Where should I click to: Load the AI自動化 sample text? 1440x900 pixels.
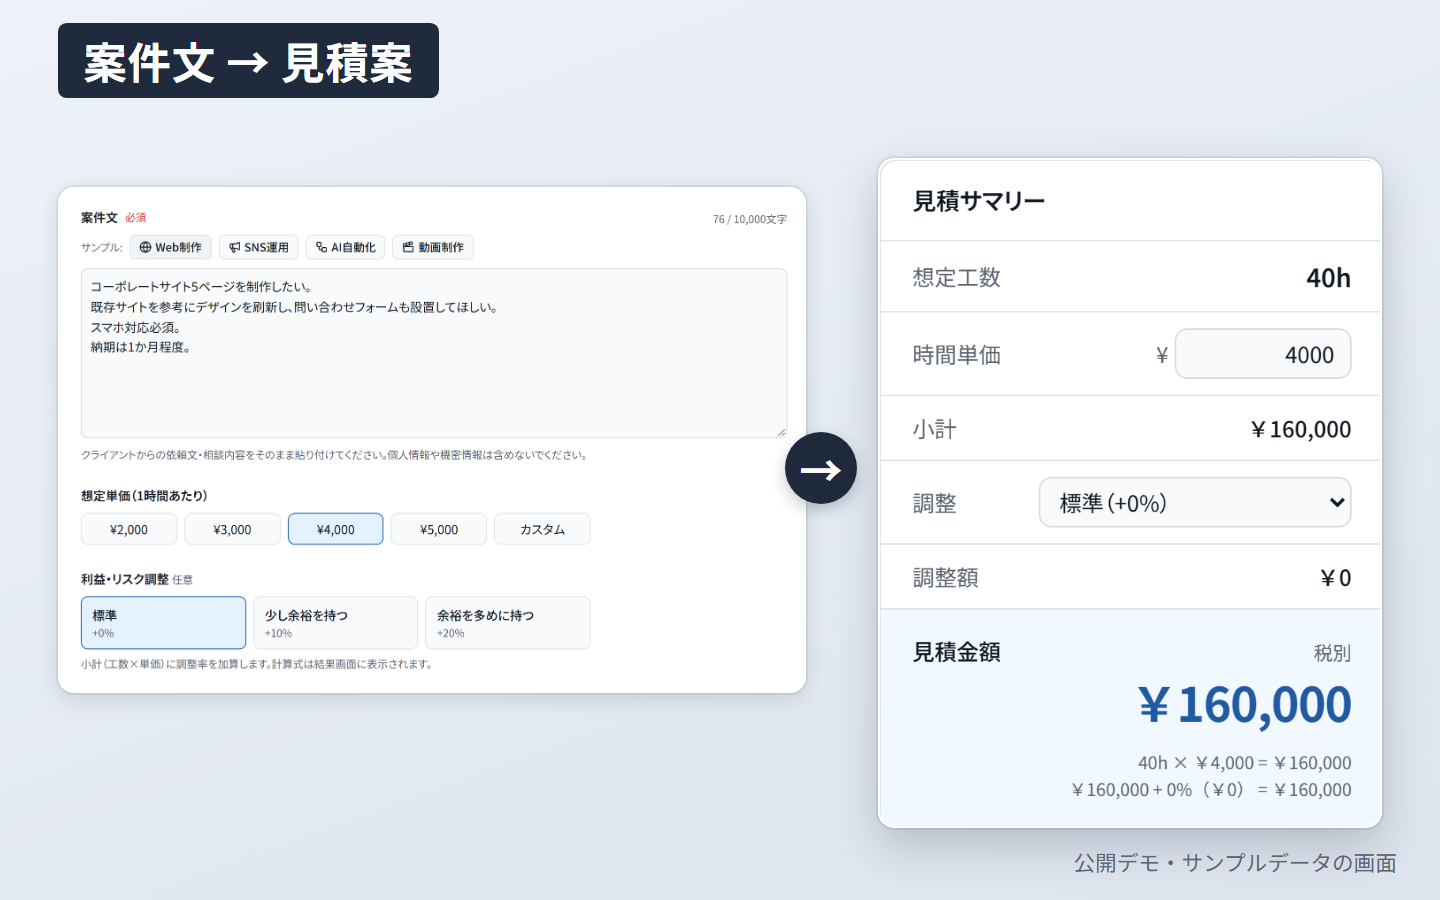point(345,247)
